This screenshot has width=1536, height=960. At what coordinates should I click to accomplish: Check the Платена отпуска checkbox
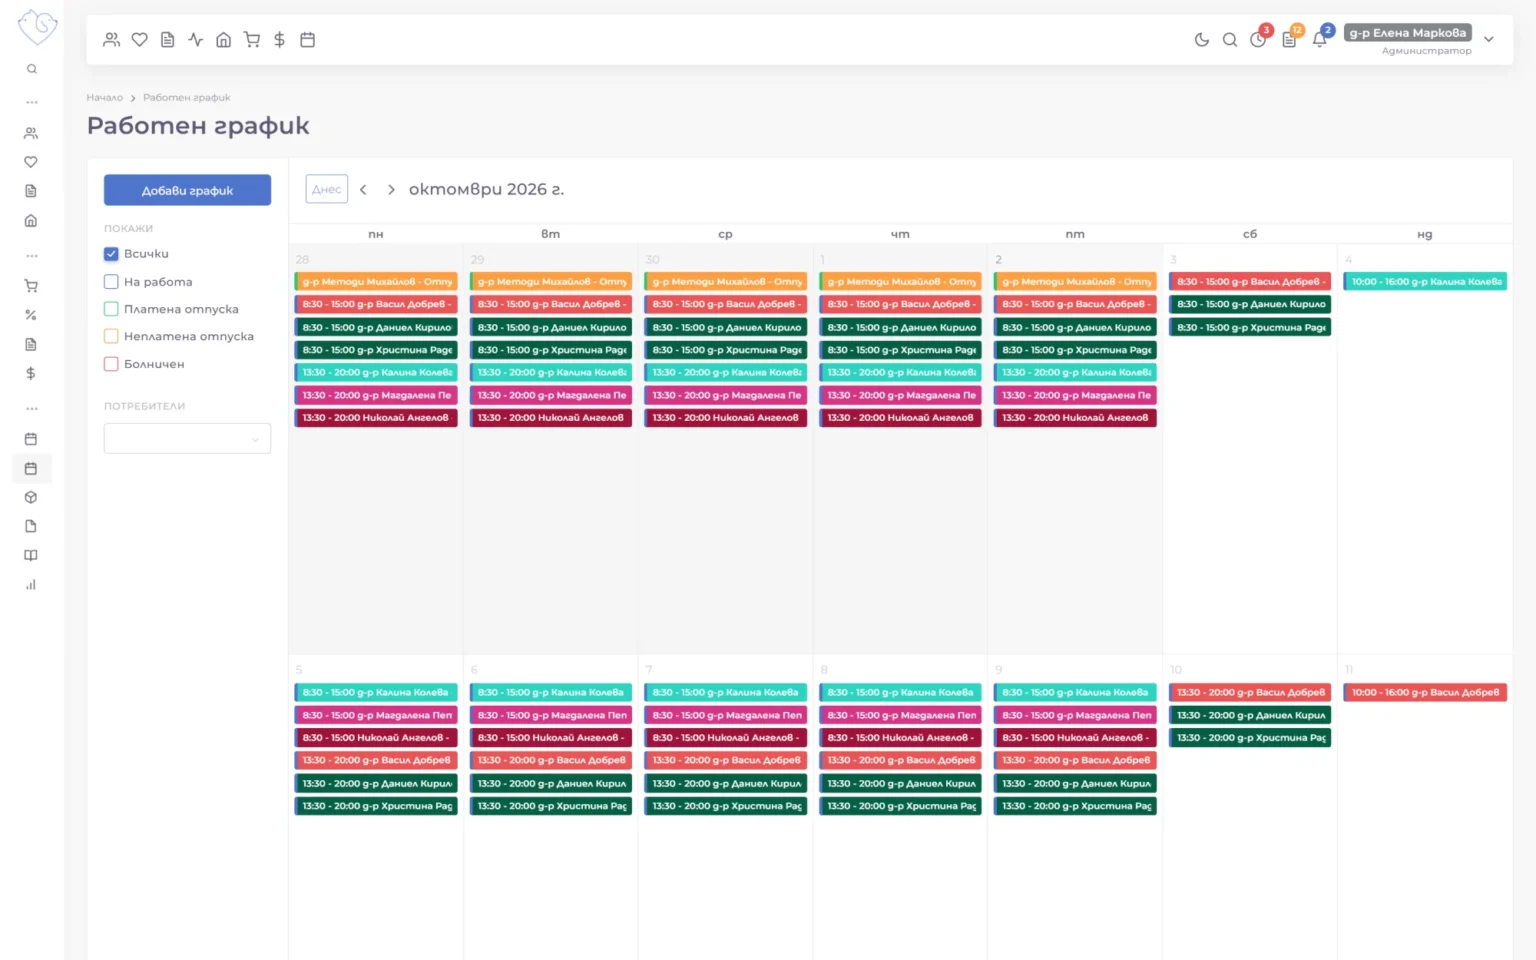pos(111,309)
